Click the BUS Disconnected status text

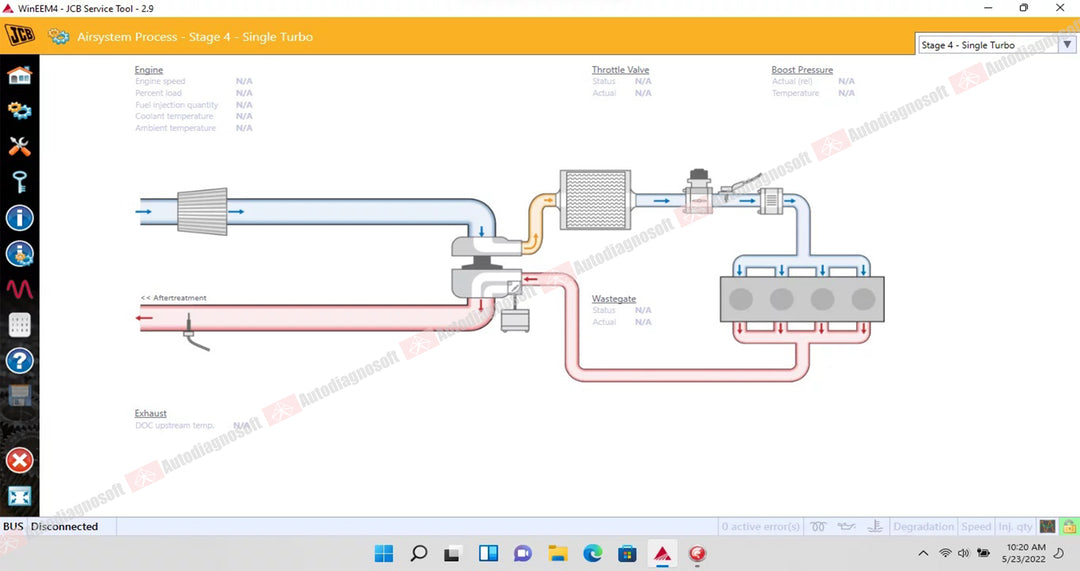50,526
